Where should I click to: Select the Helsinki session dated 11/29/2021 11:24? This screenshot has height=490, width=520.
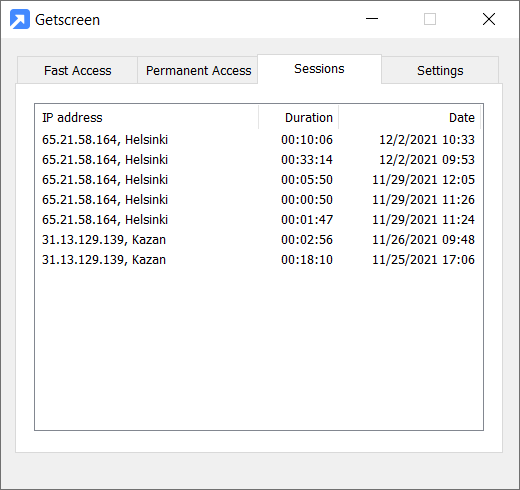(258, 220)
